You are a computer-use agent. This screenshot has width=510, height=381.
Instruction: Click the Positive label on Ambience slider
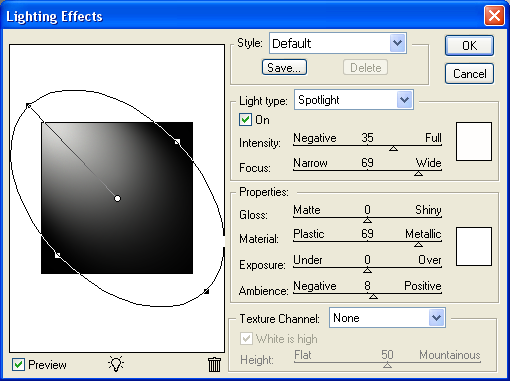423,286
